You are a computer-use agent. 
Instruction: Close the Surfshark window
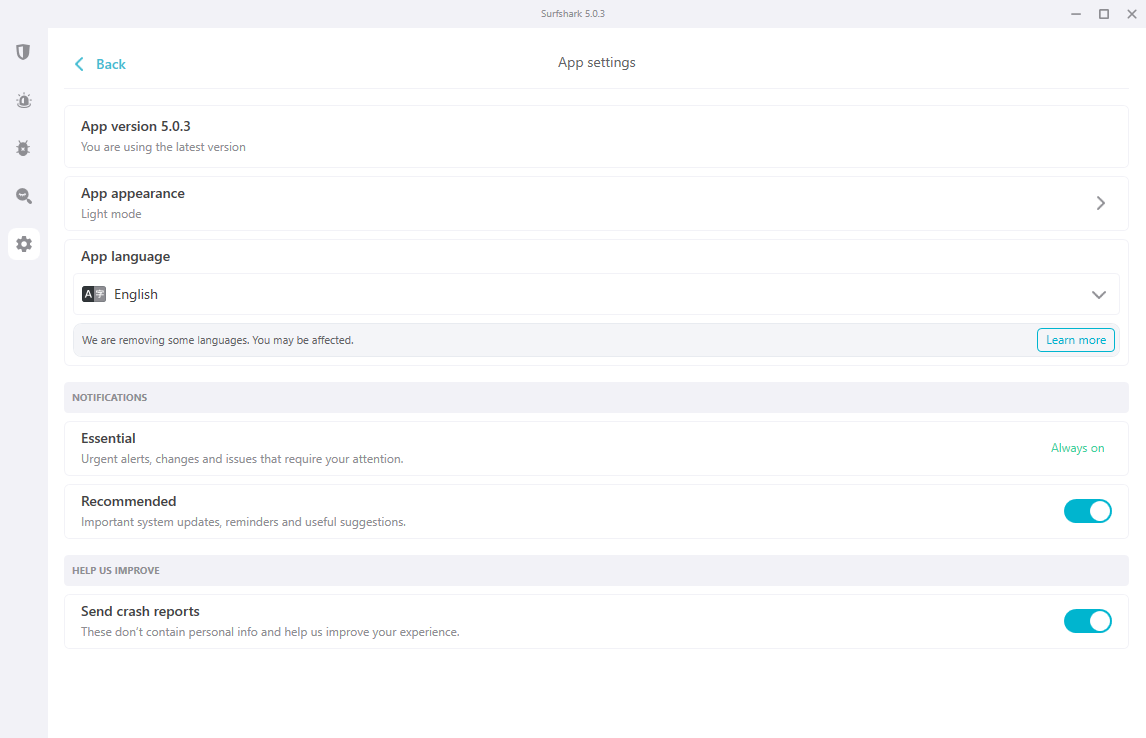coord(1132,14)
